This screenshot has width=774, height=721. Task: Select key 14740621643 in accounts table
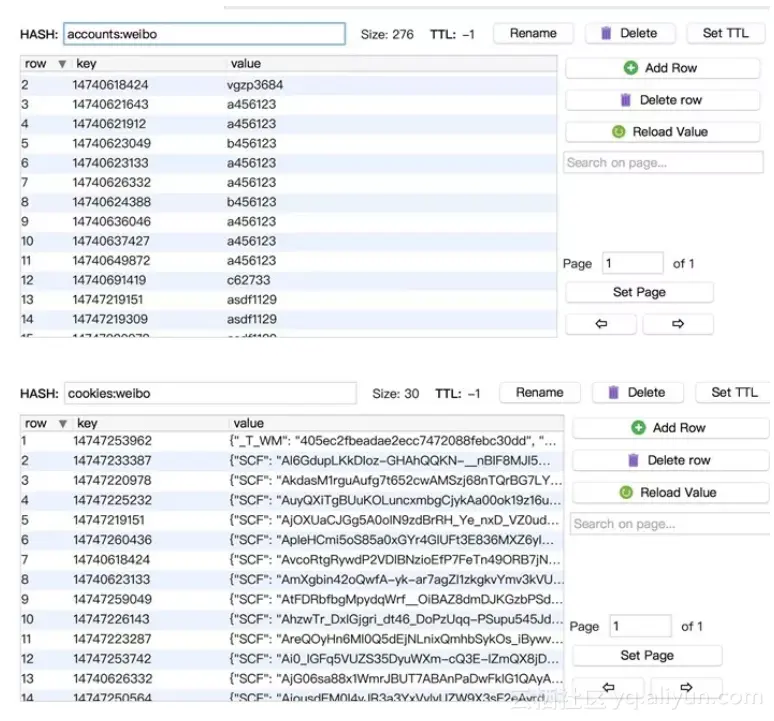[110, 104]
